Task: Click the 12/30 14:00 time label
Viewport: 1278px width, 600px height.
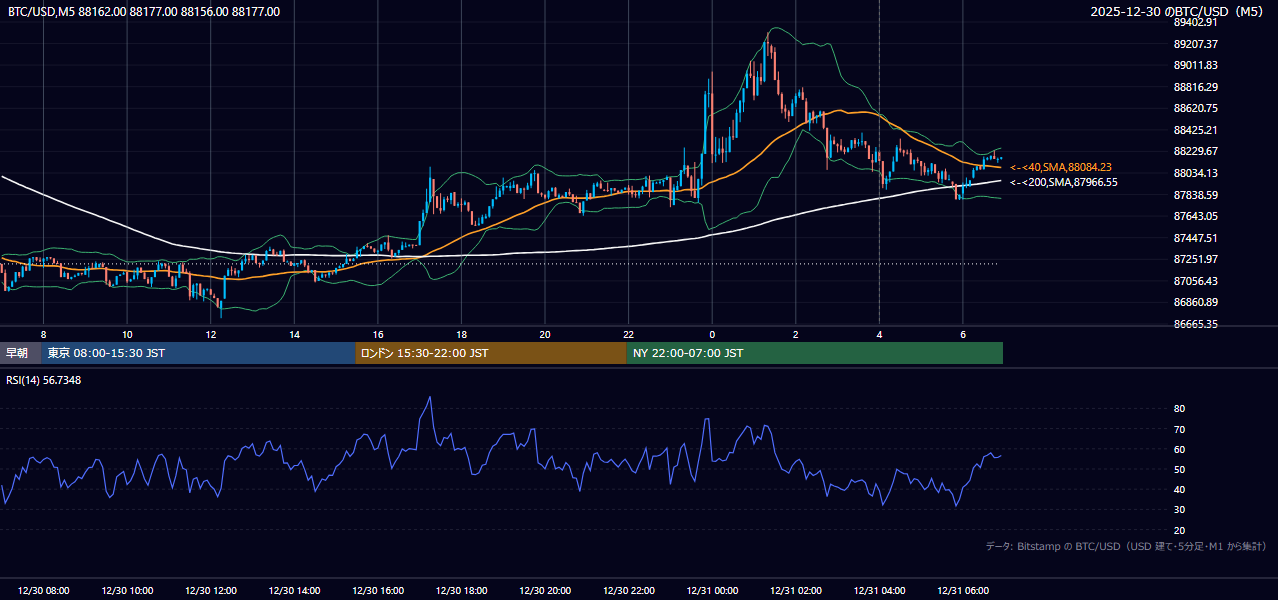Action: [294, 591]
